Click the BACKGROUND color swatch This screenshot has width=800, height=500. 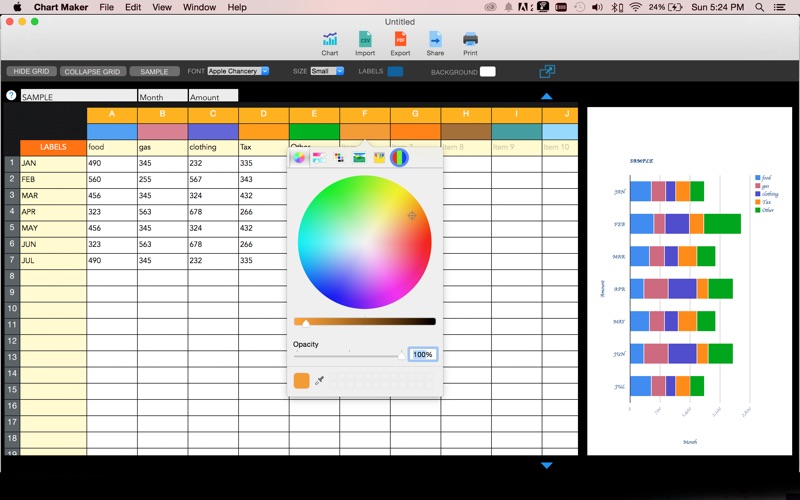click(x=488, y=71)
